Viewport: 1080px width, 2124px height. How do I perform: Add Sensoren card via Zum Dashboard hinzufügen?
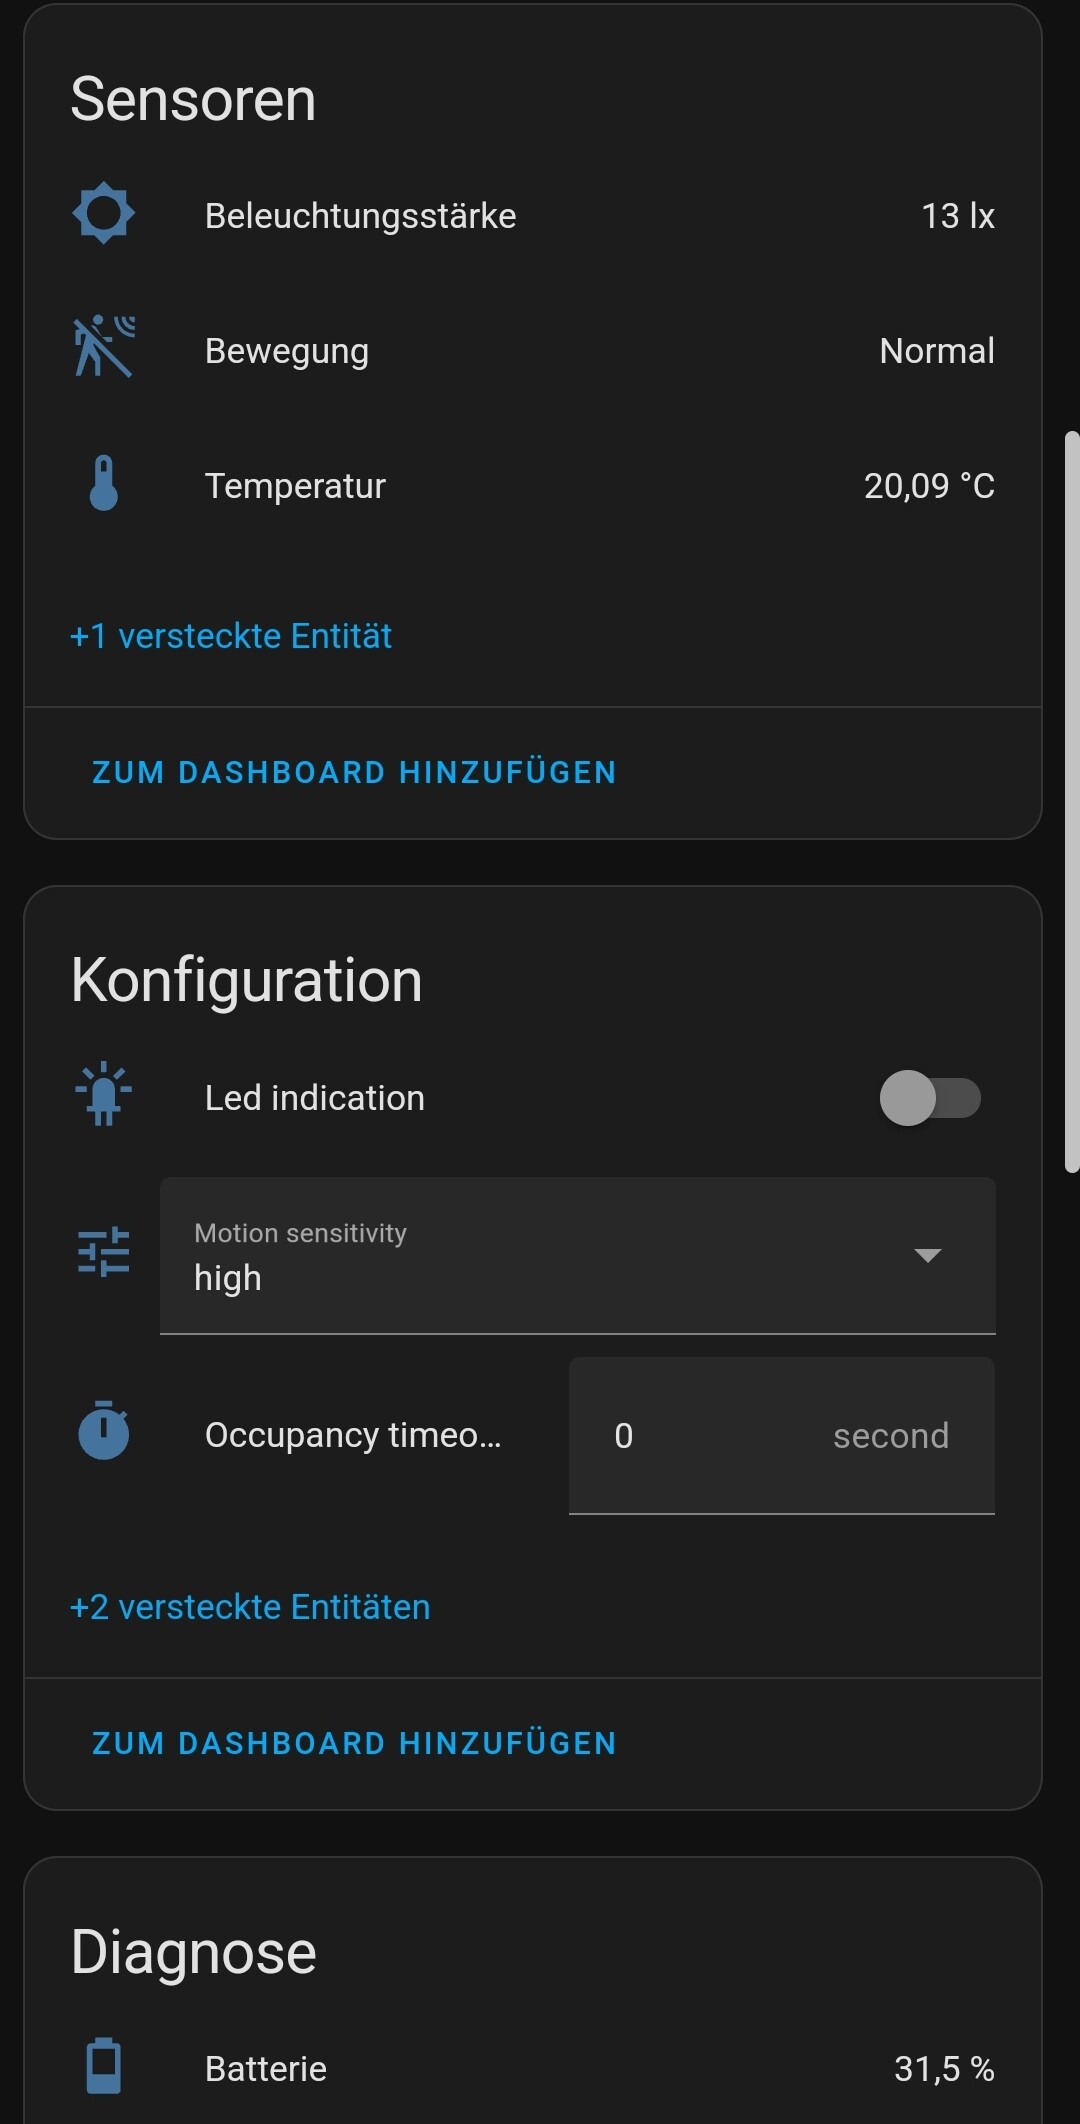tap(354, 772)
